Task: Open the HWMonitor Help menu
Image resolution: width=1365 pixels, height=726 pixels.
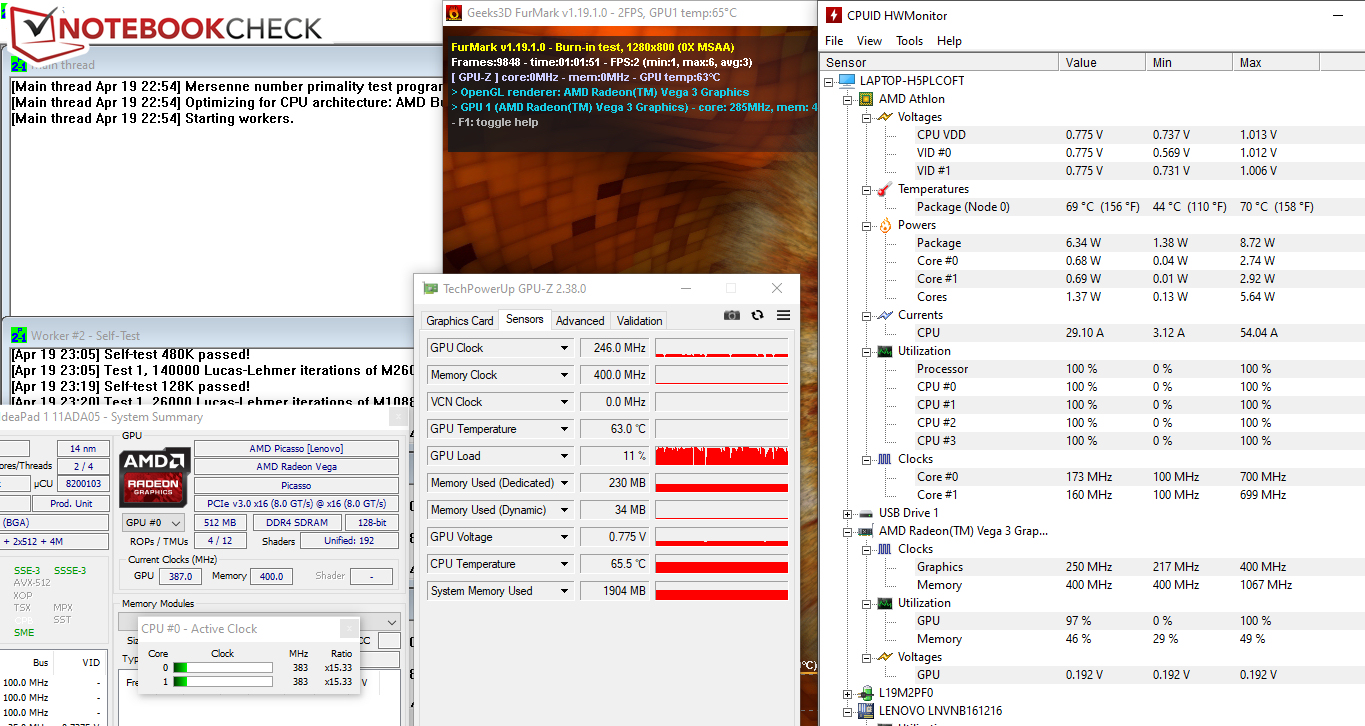Action: [x=949, y=41]
